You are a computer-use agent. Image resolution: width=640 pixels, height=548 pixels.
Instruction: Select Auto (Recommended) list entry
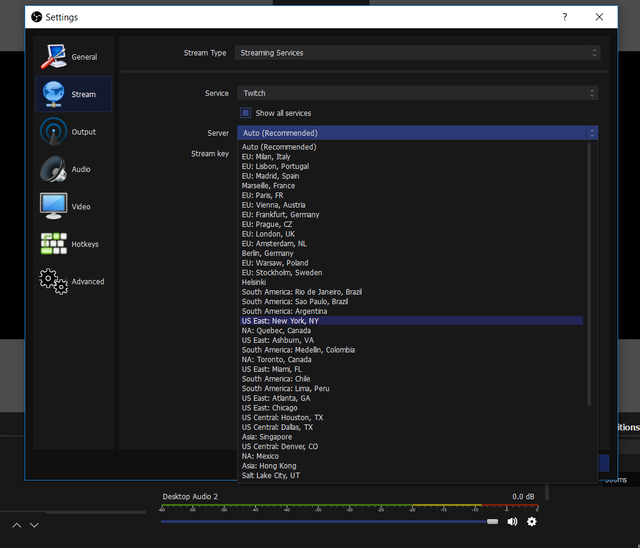tap(279, 147)
